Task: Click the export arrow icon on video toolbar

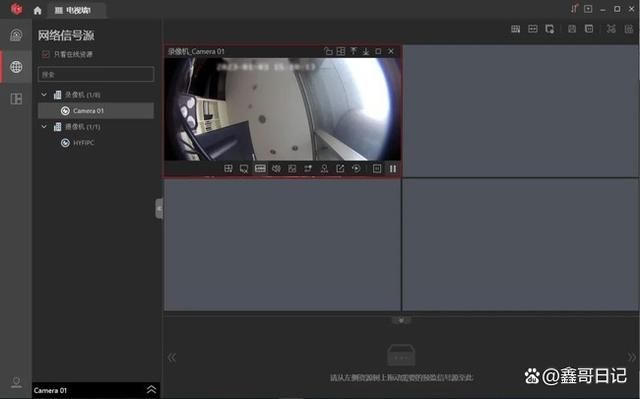Action: pyautogui.click(x=340, y=168)
